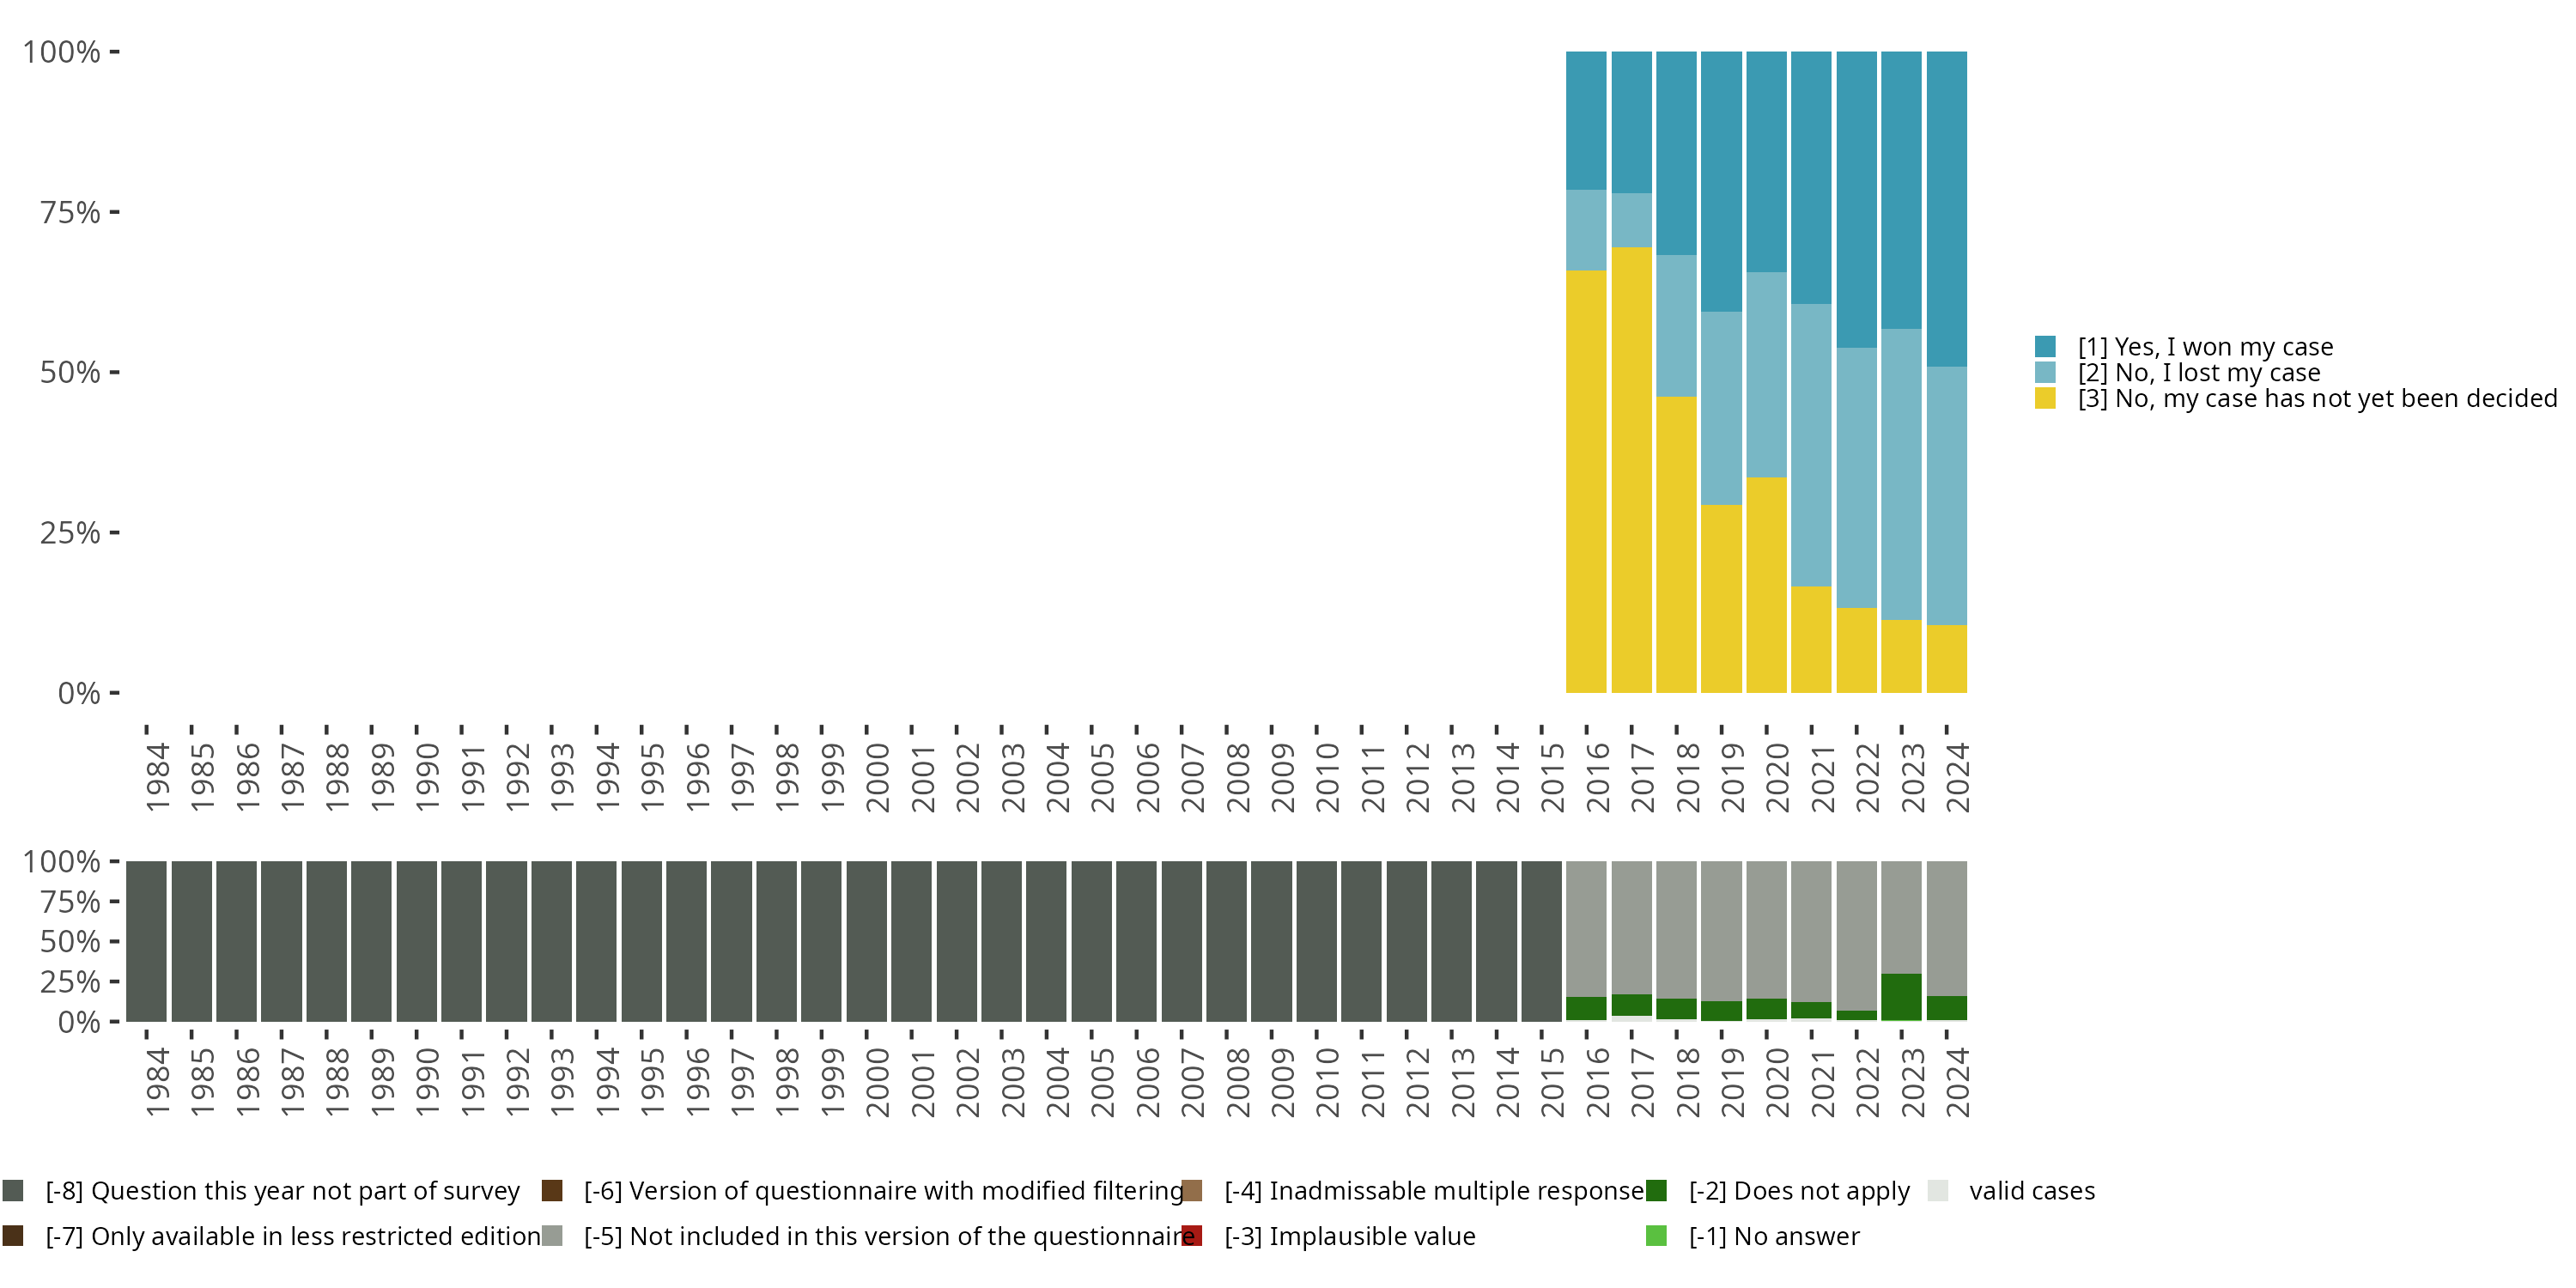The height and width of the screenshot is (1288, 2576).
Task: Click the 50% tick label on the main y-axis
Action: (70, 373)
